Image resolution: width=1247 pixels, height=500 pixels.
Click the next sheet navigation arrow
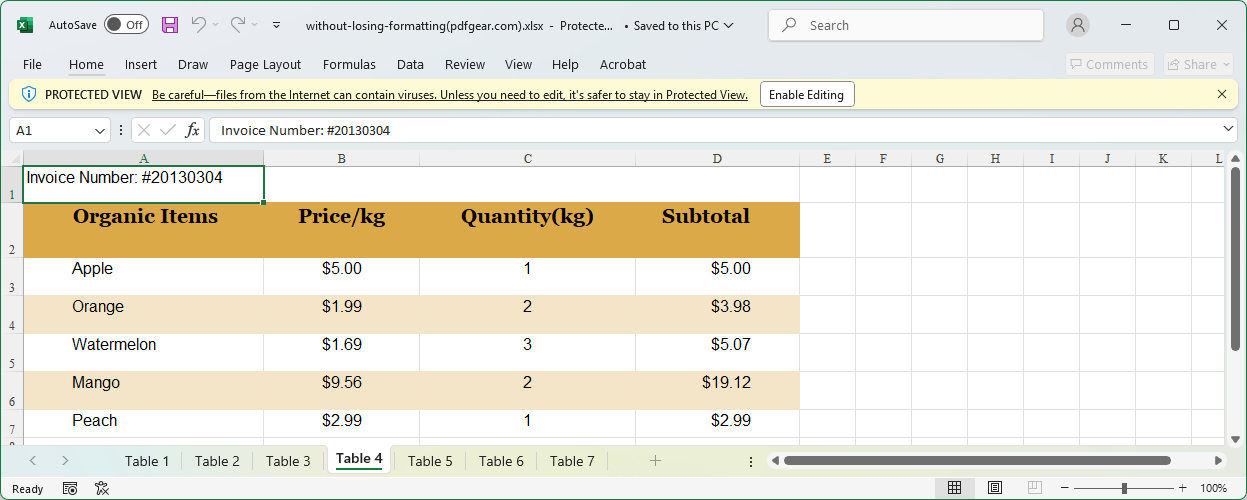65,460
